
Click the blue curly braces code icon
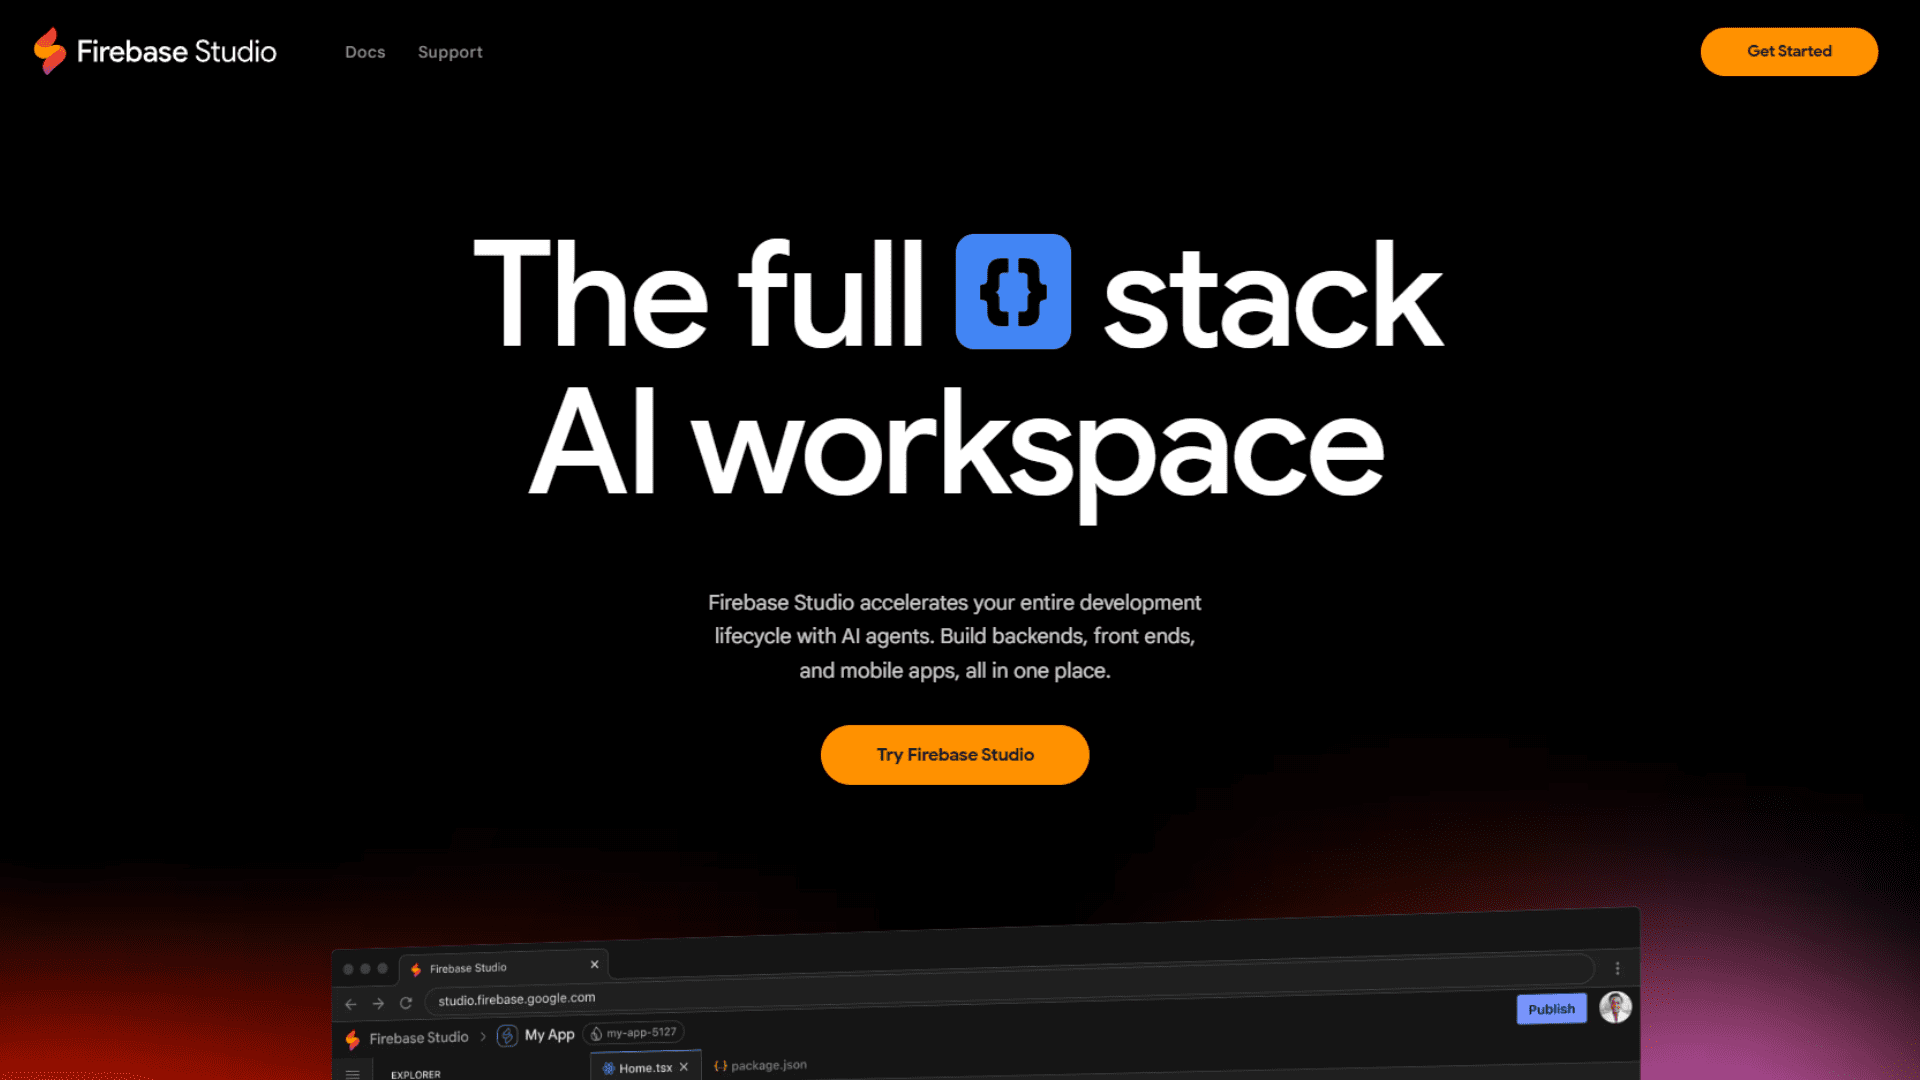[1013, 291]
